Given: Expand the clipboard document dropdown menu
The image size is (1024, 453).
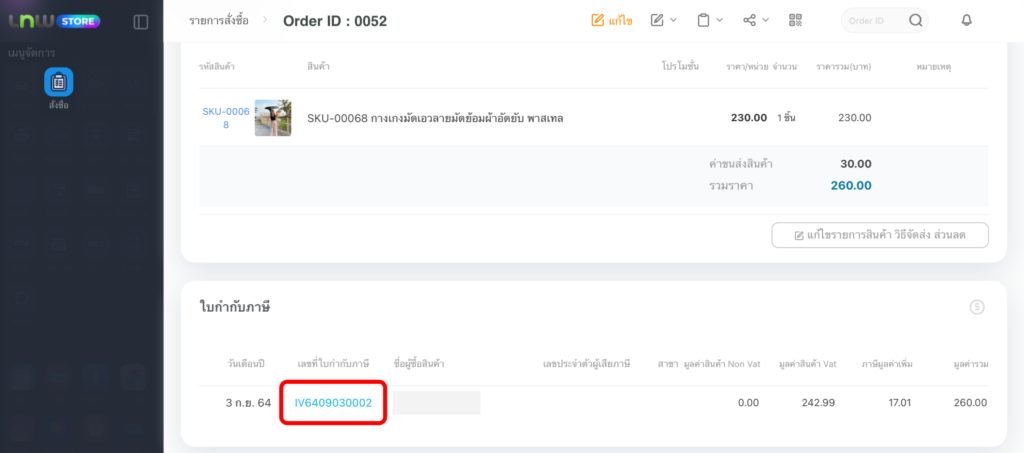Looking at the screenshot, I should point(710,20).
